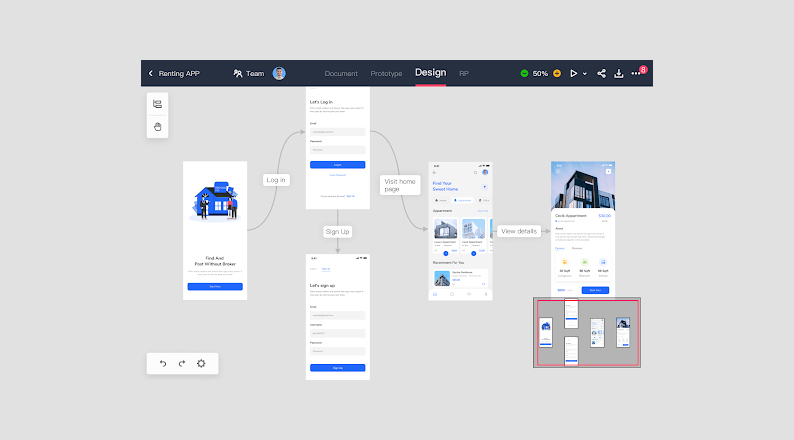Zoom in with the orange plus button
Image resolution: width=794 pixels, height=440 pixels.
tap(557, 73)
